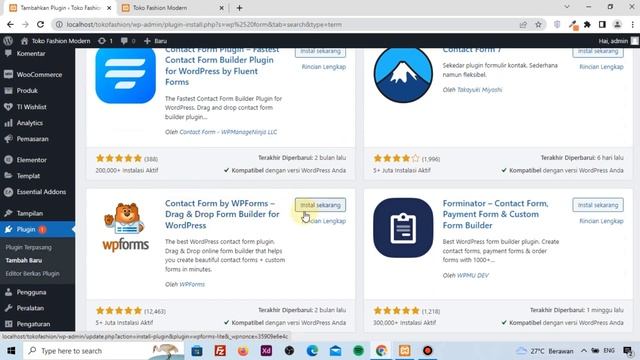
Task: Open author link WPManageNinja LLC
Action: [228, 132]
